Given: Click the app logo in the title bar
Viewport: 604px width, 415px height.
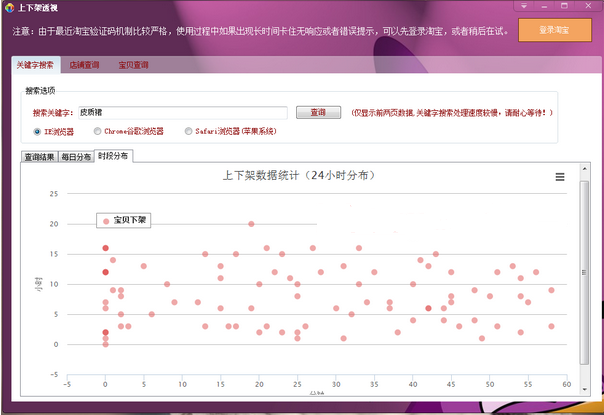Looking at the screenshot, I should coord(9,8).
